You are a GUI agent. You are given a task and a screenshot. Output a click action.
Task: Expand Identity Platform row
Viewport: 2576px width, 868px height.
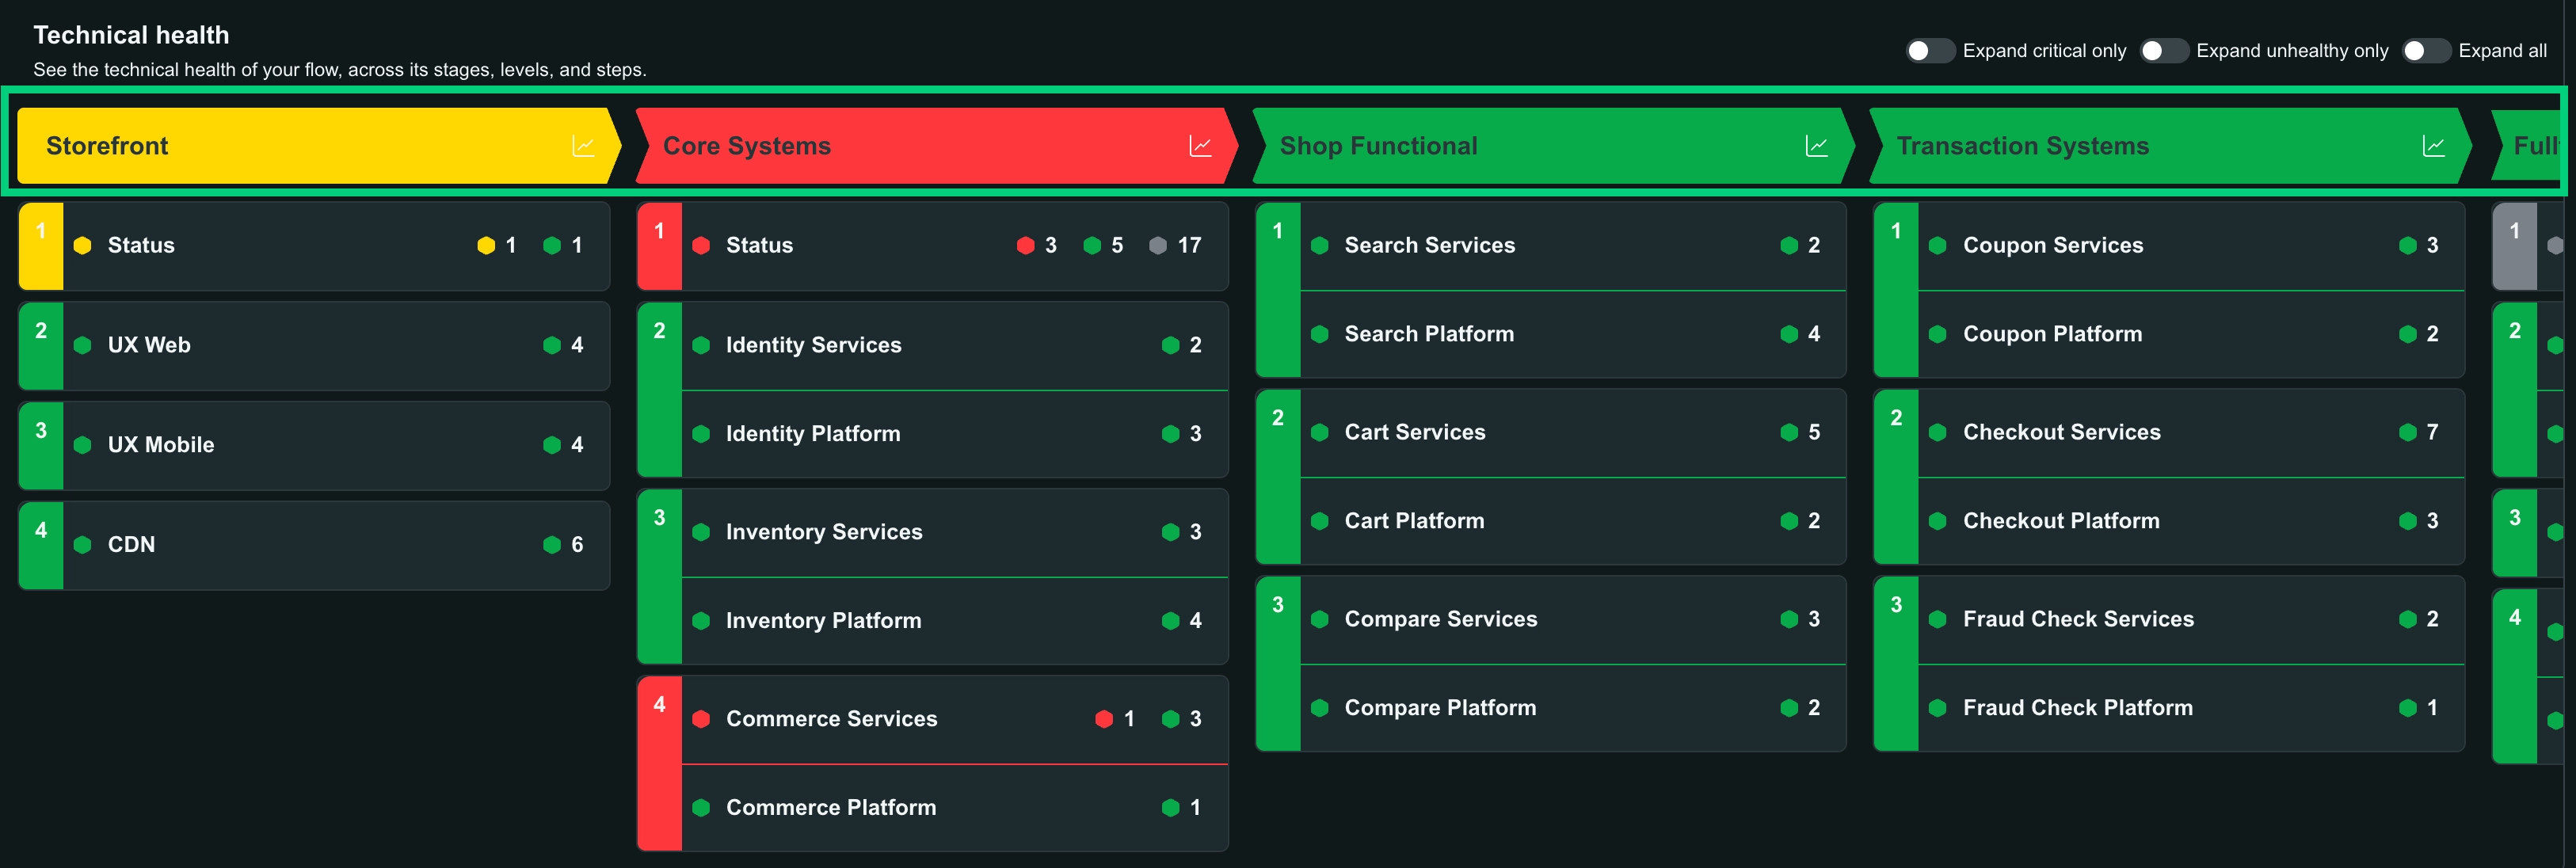point(955,434)
